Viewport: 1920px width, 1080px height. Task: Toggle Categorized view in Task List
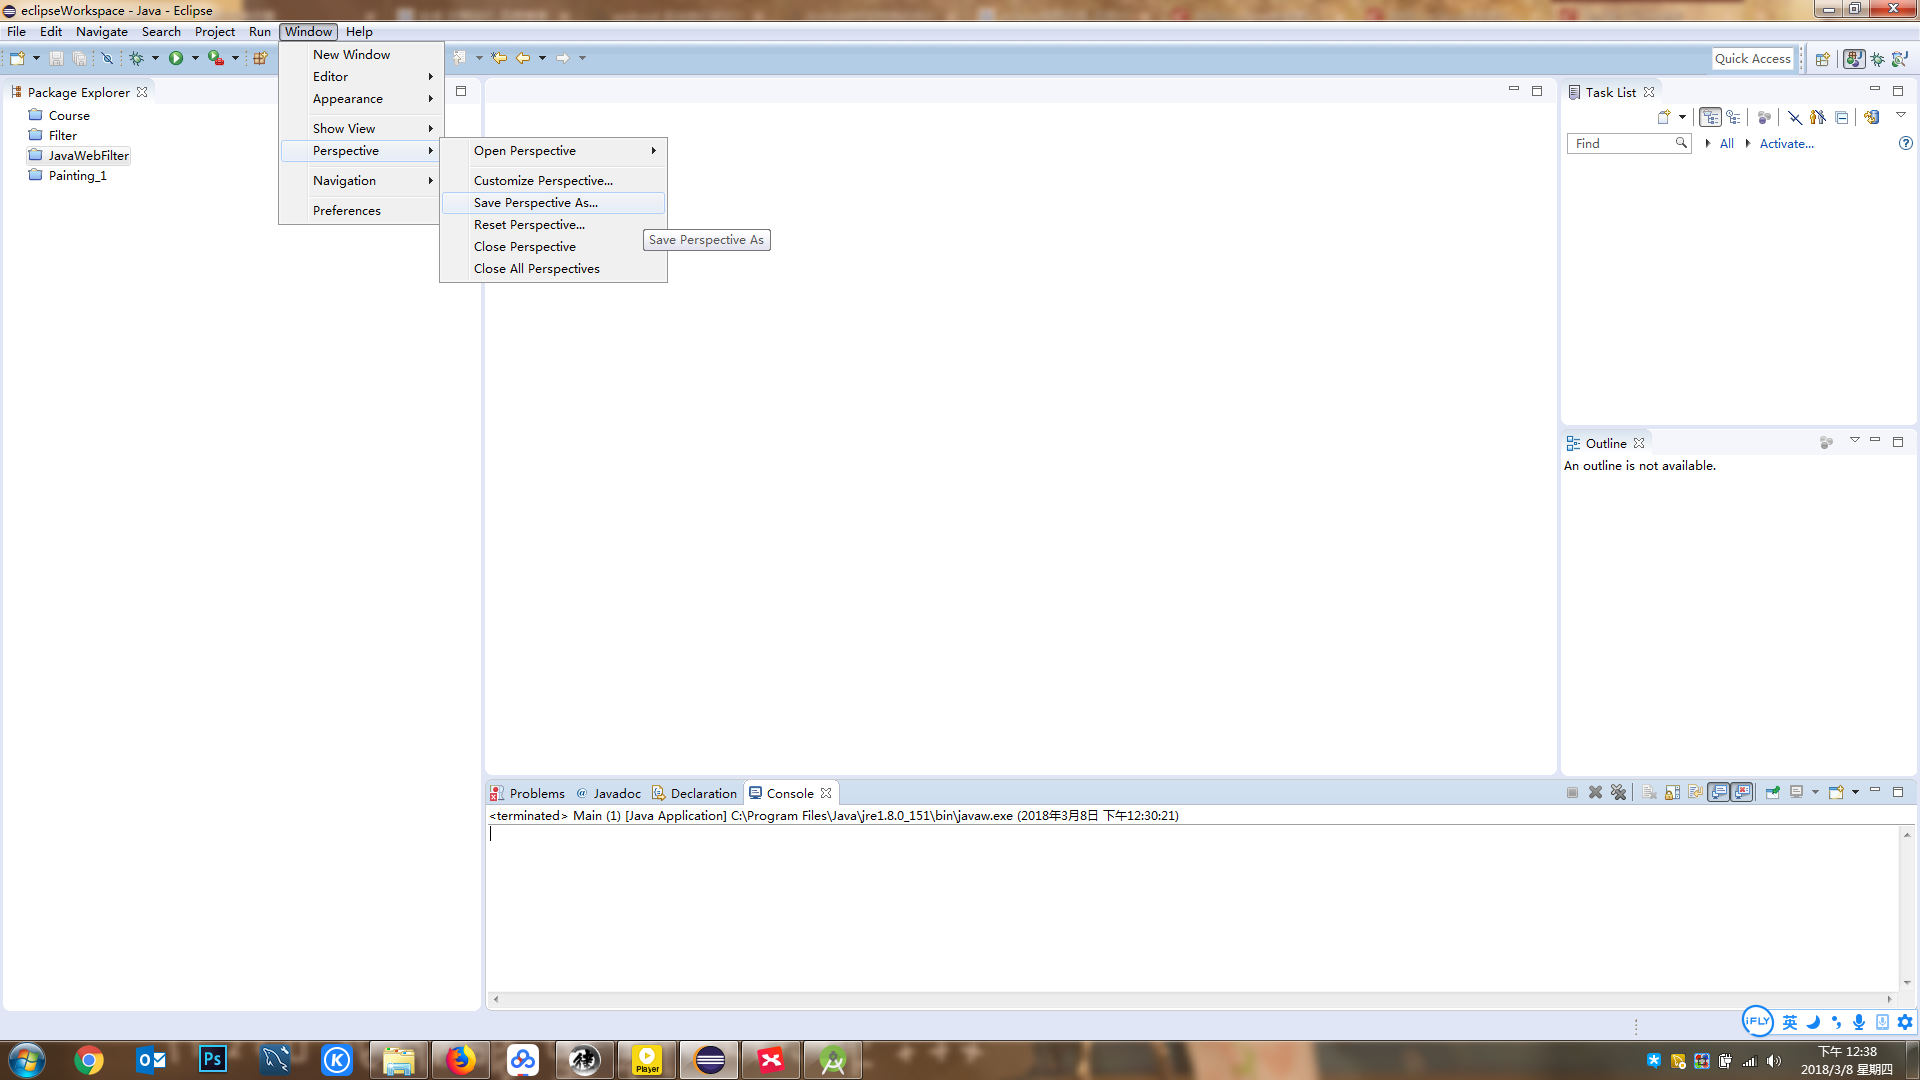pyautogui.click(x=1710, y=117)
